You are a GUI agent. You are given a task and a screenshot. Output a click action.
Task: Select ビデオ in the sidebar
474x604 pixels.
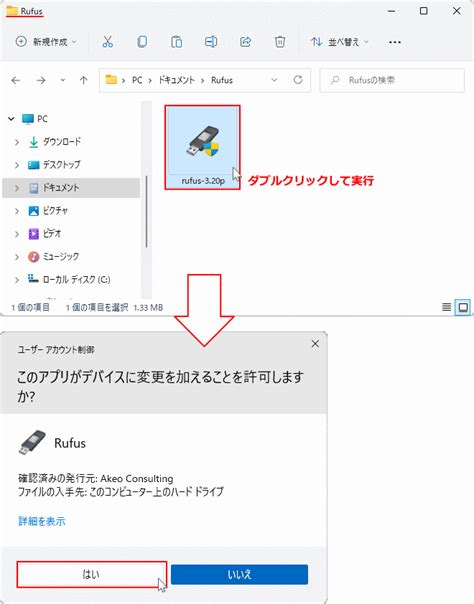point(45,233)
